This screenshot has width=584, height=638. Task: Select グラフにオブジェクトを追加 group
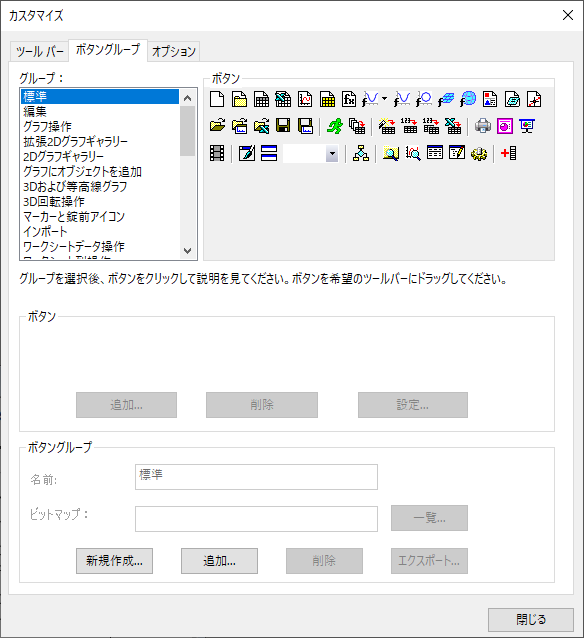pos(100,172)
